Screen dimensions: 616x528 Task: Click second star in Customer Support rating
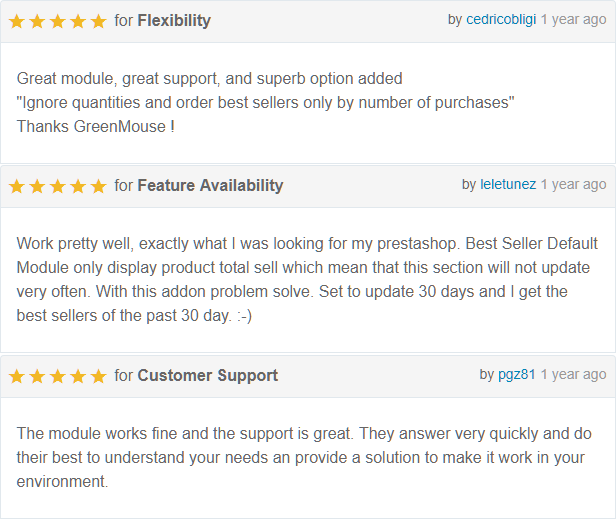pos(37,376)
